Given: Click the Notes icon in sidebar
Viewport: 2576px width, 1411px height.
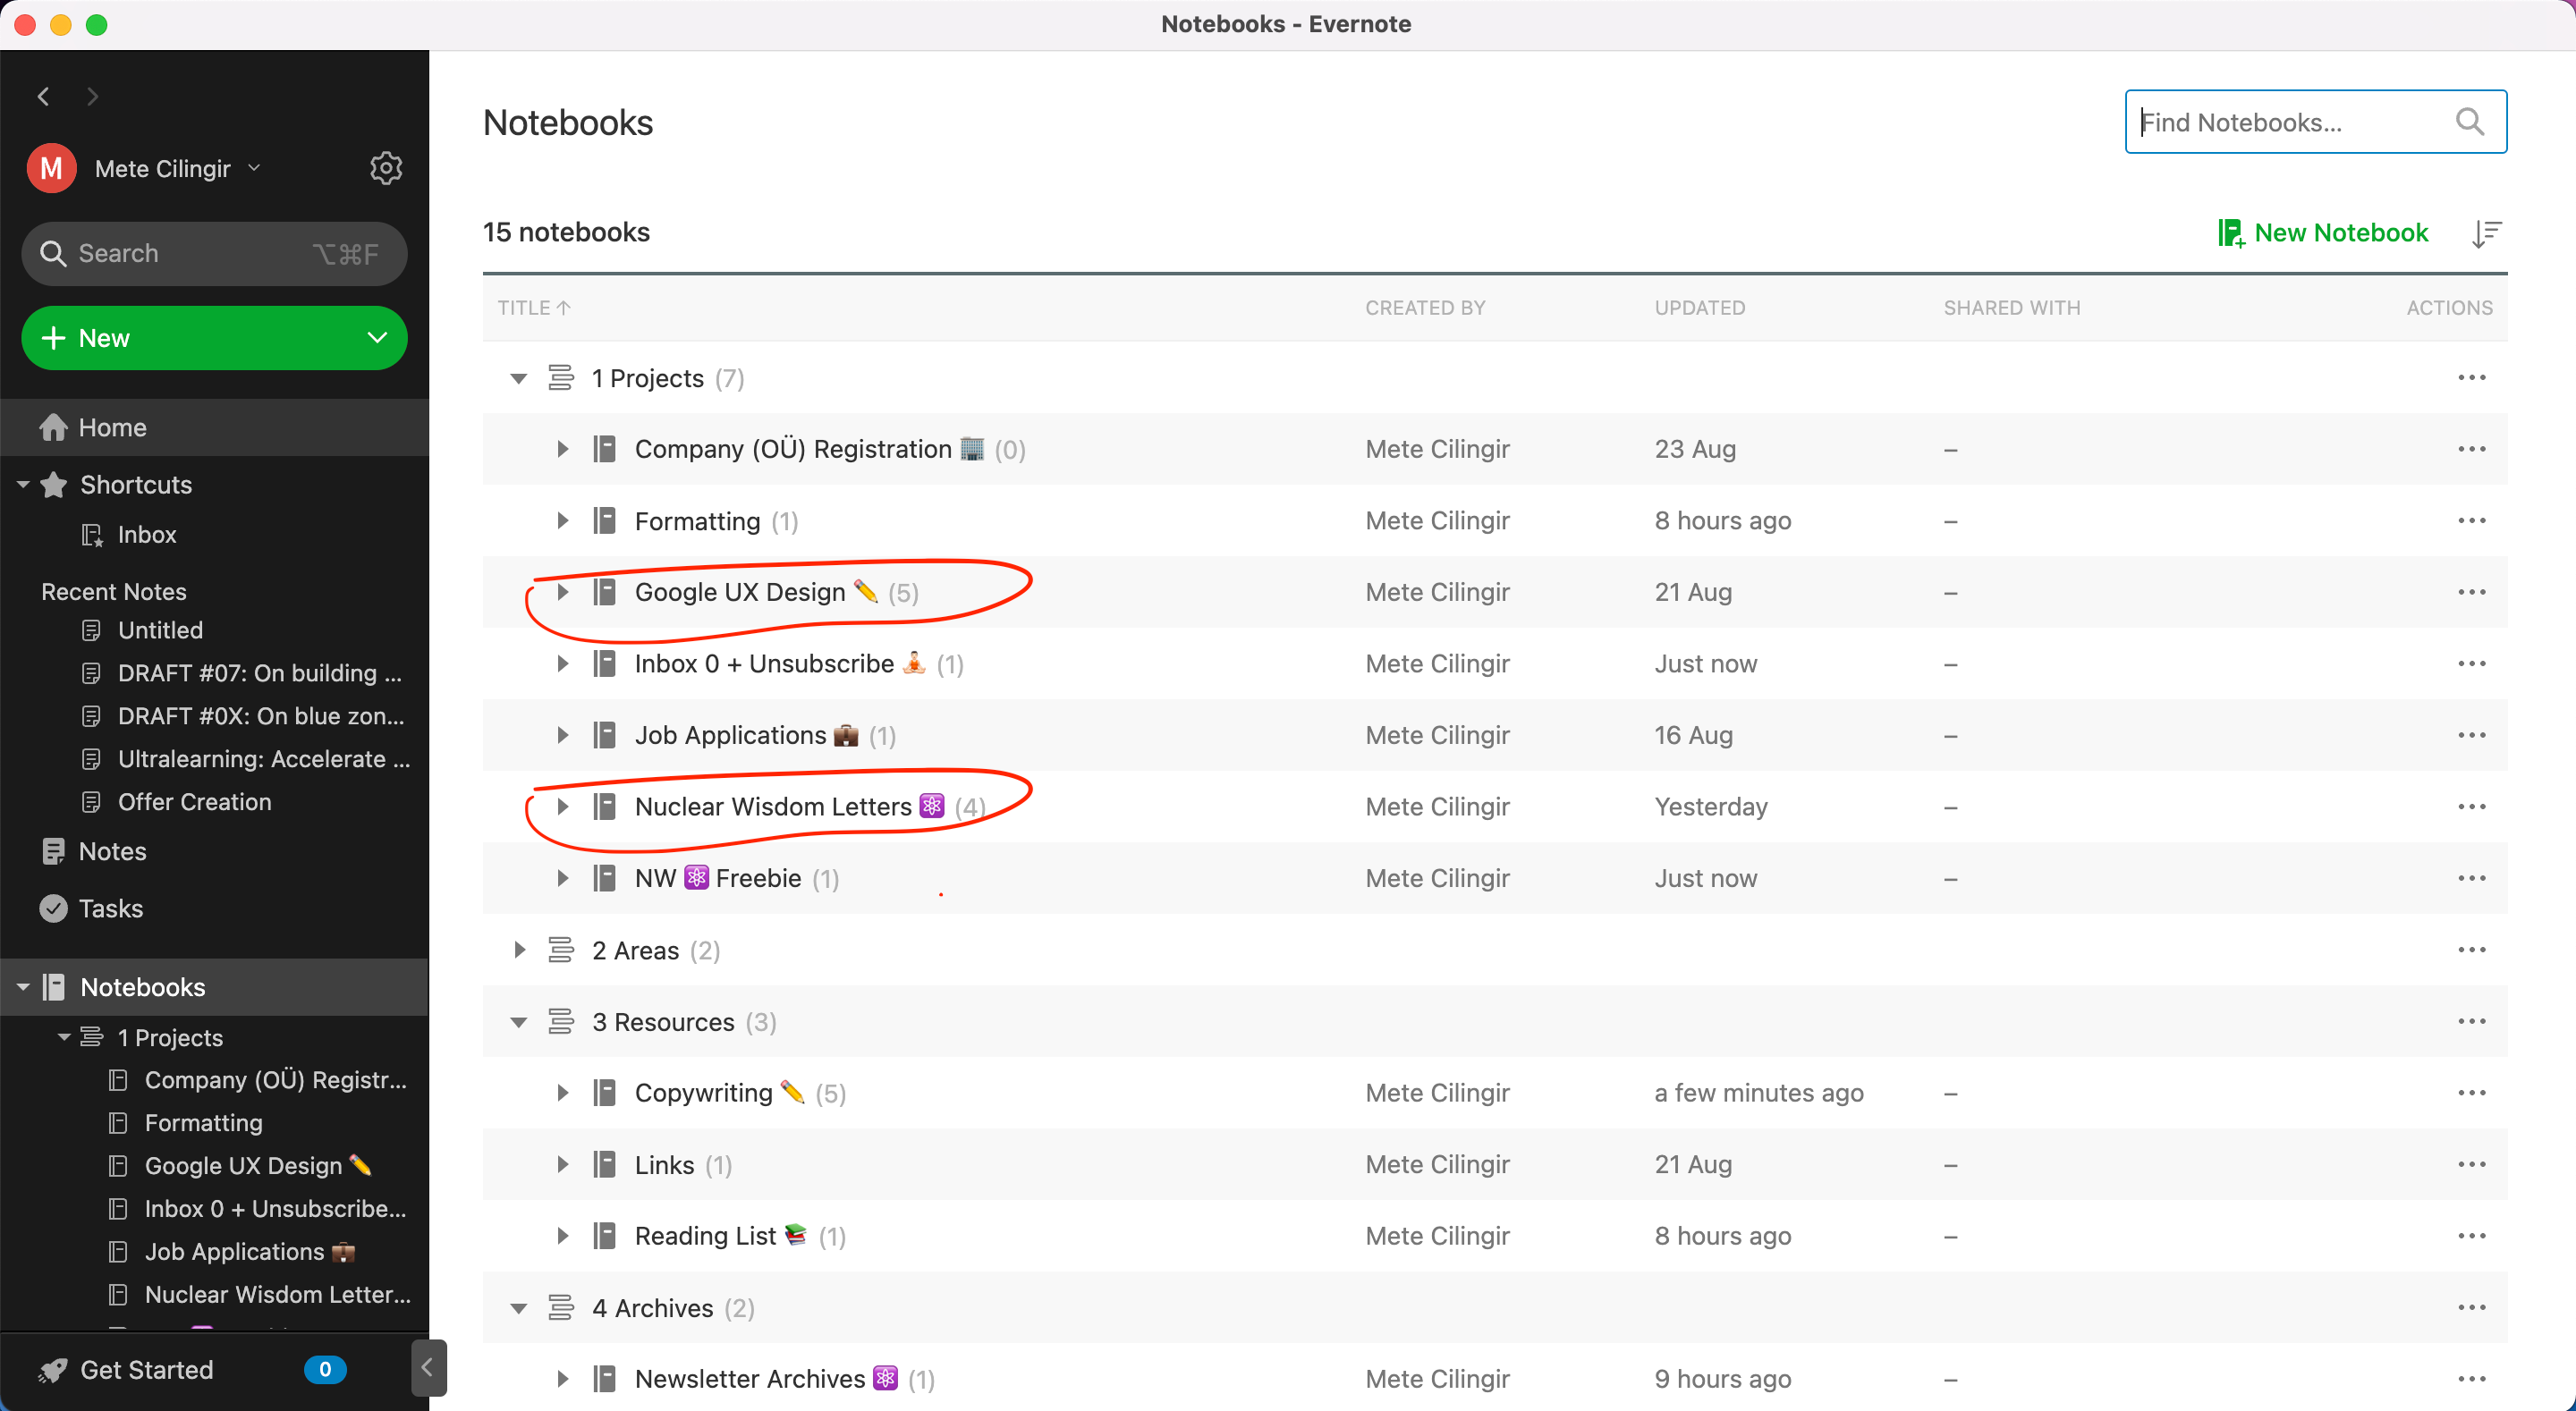Looking at the screenshot, I should point(53,851).
